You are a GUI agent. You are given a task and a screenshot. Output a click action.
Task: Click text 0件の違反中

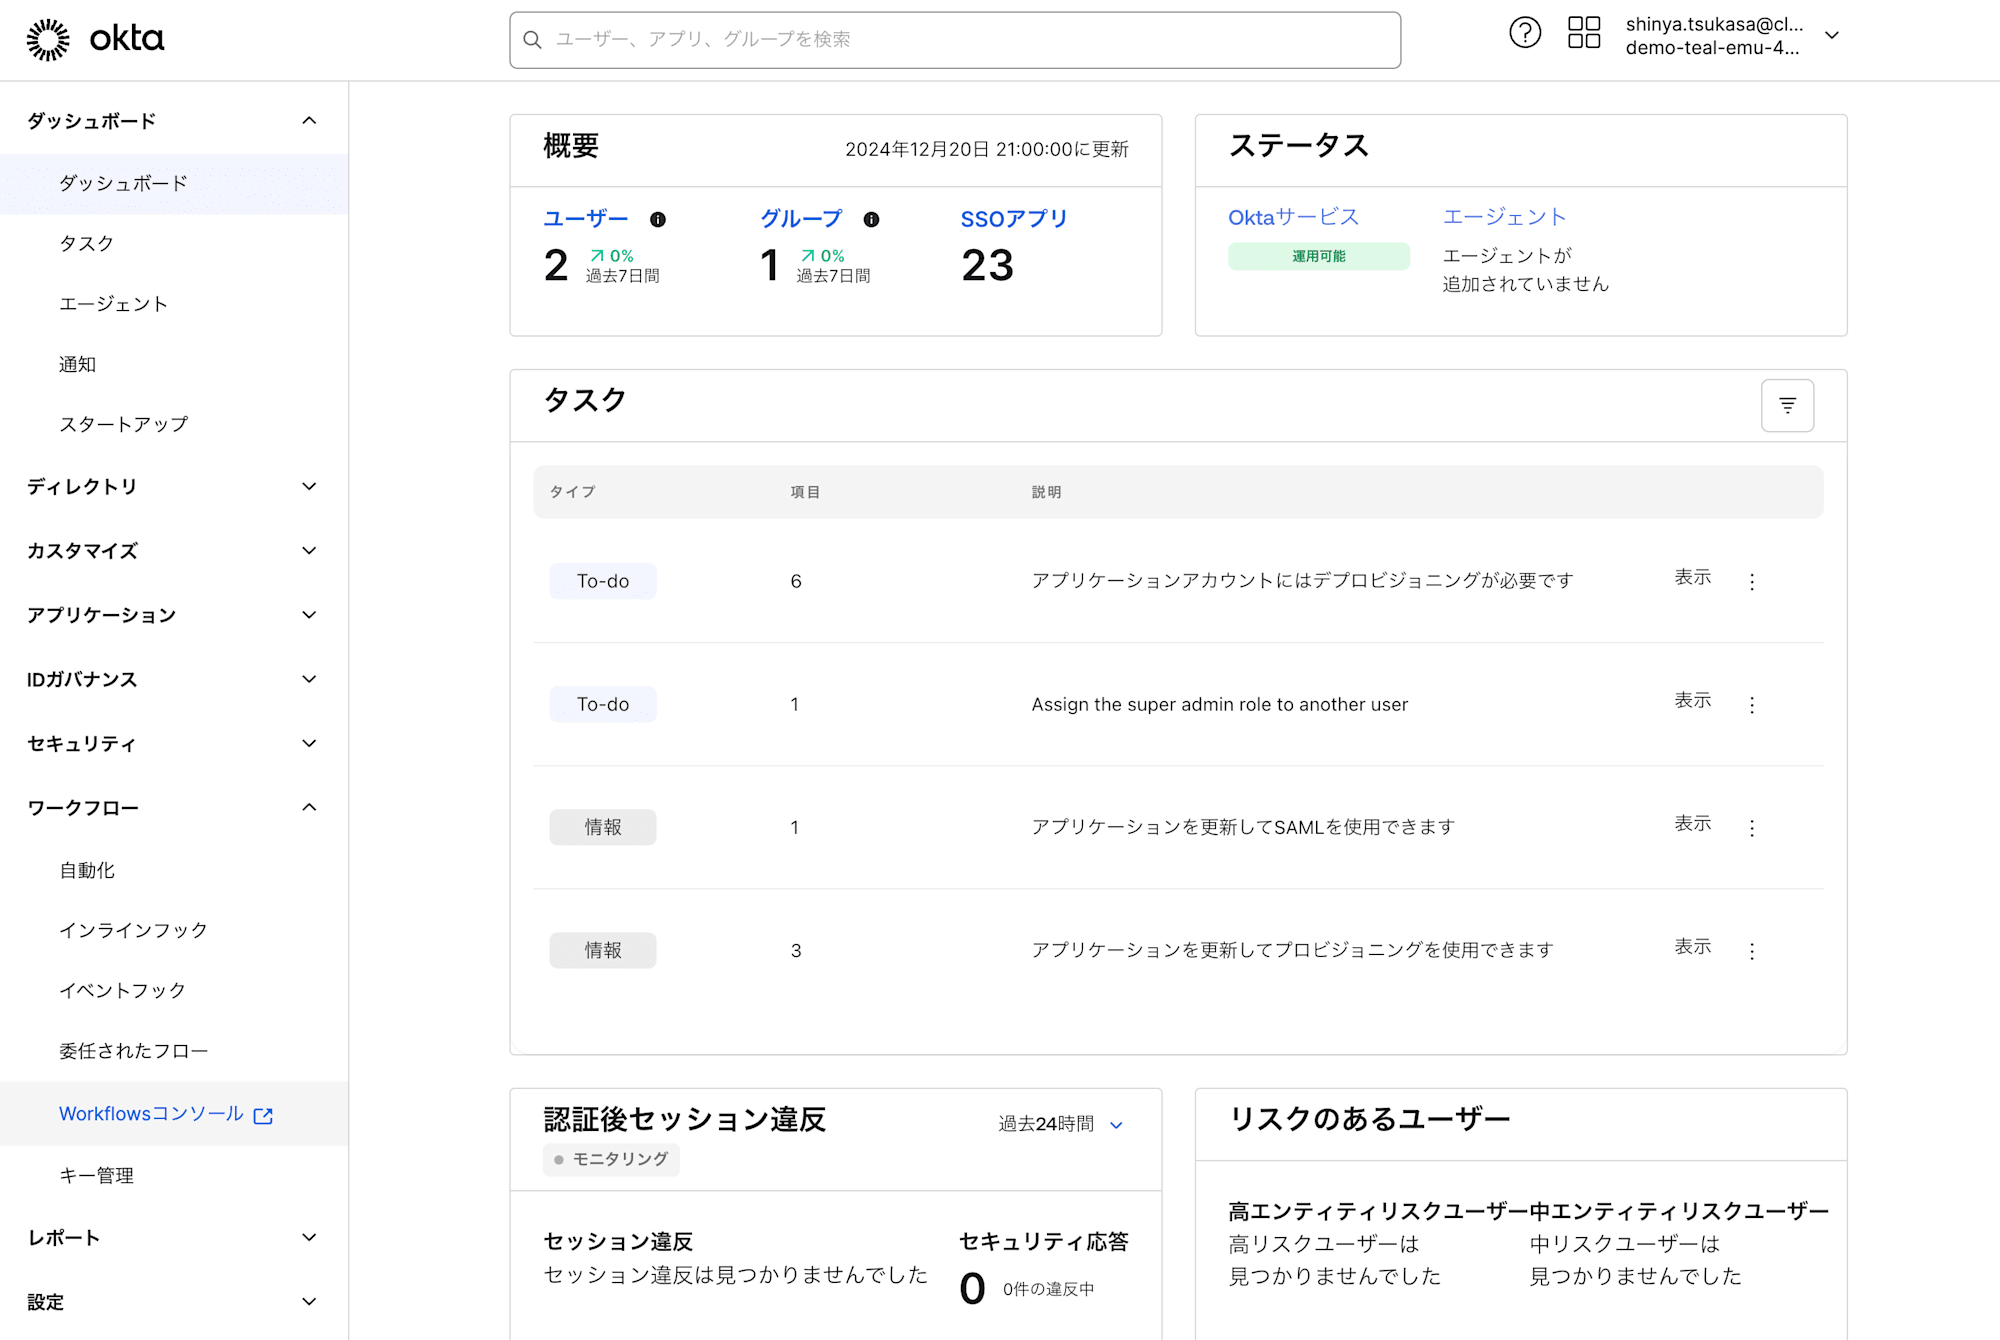[x=1048, y=1290]
